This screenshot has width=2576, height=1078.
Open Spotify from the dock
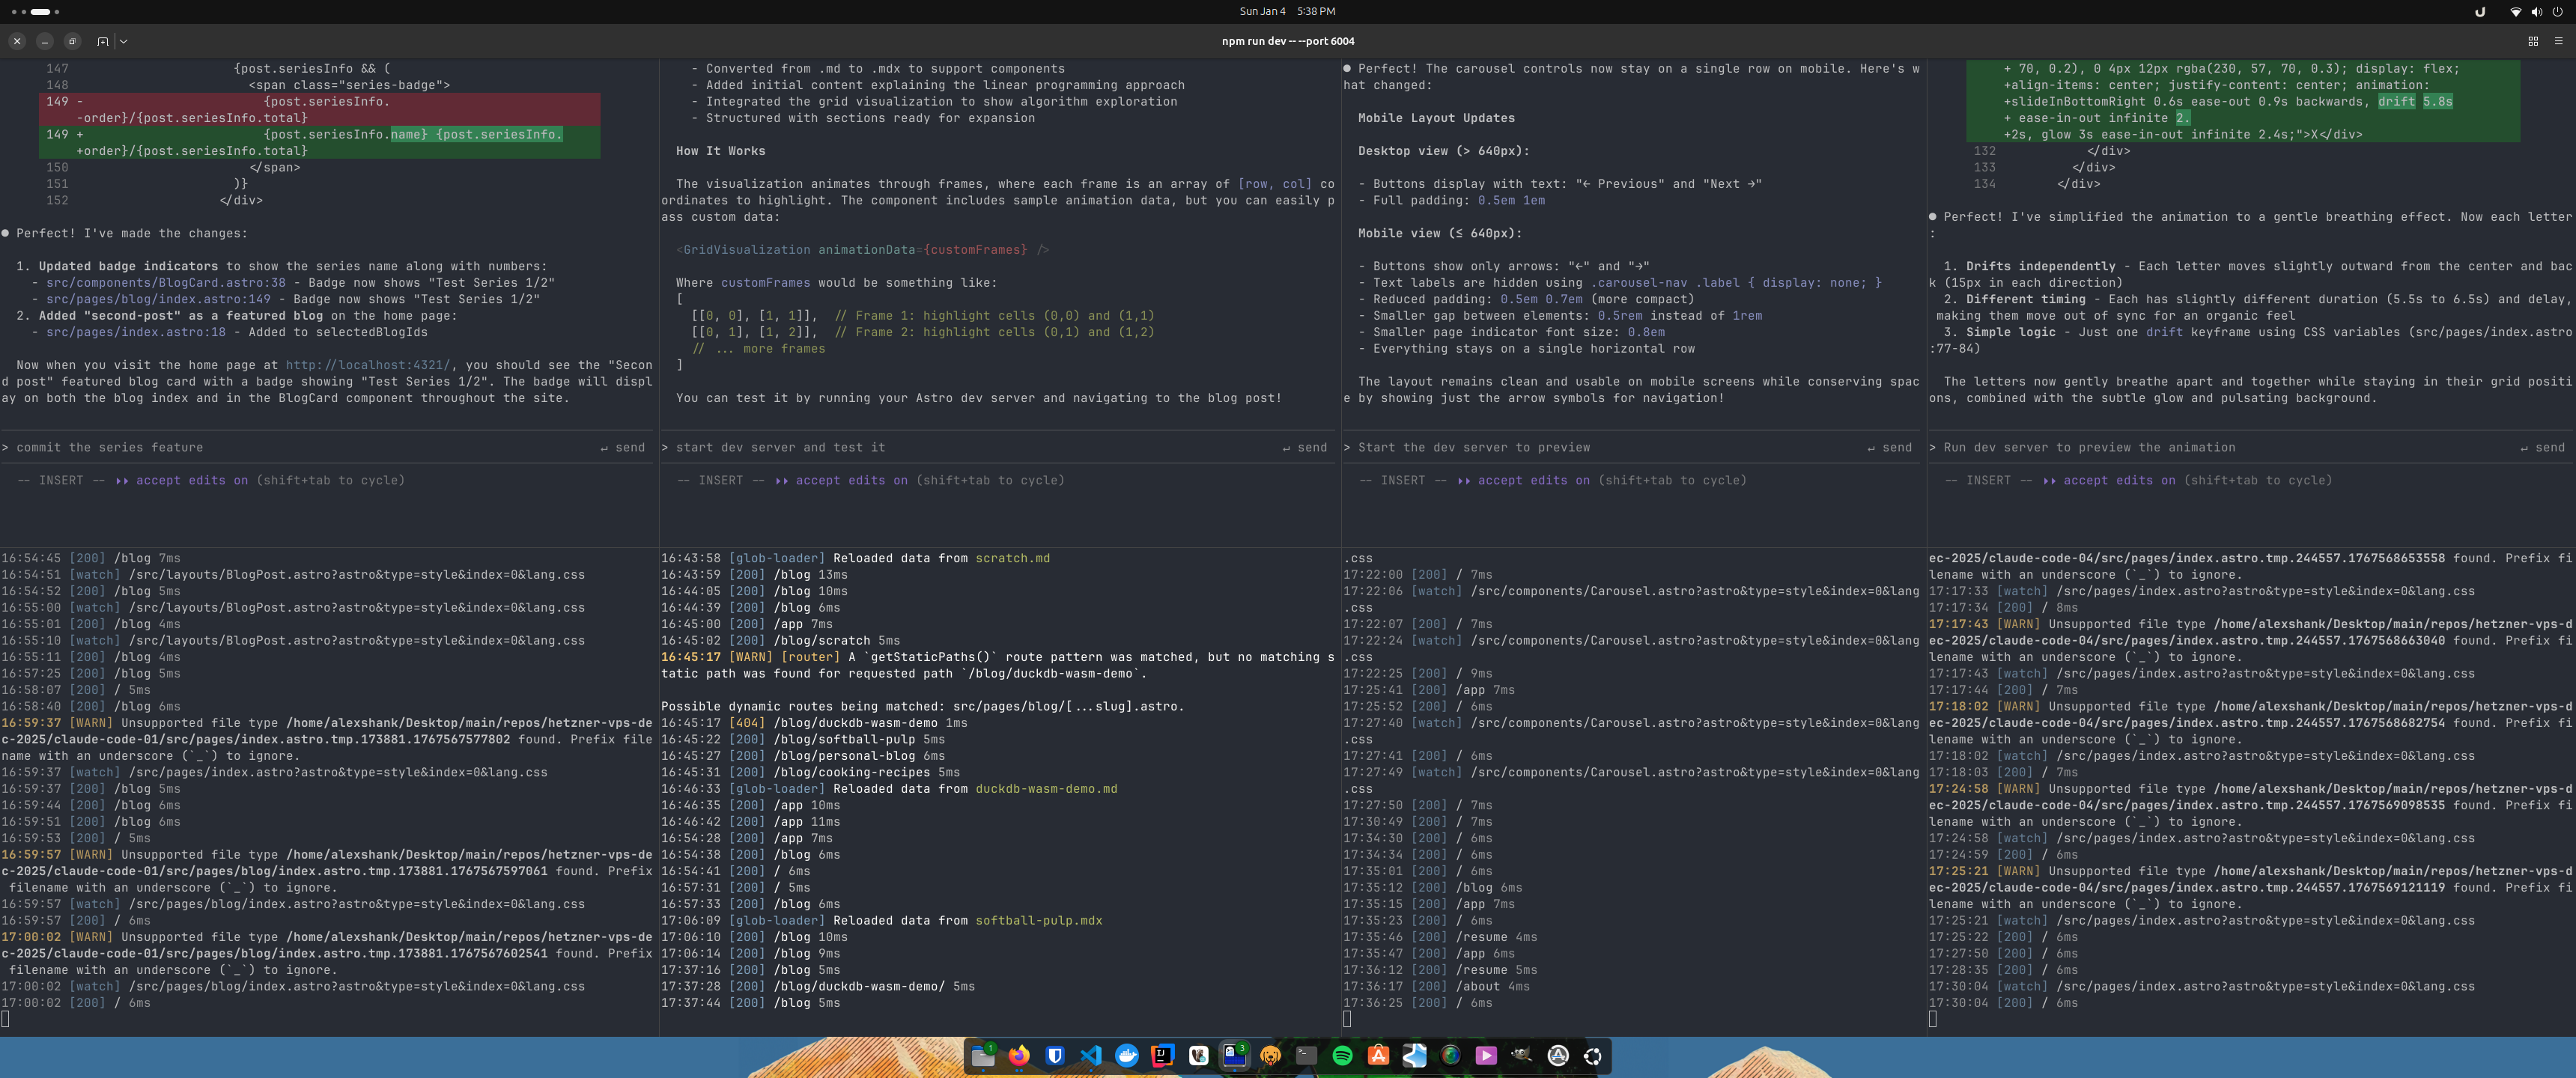(1343, 1055)
